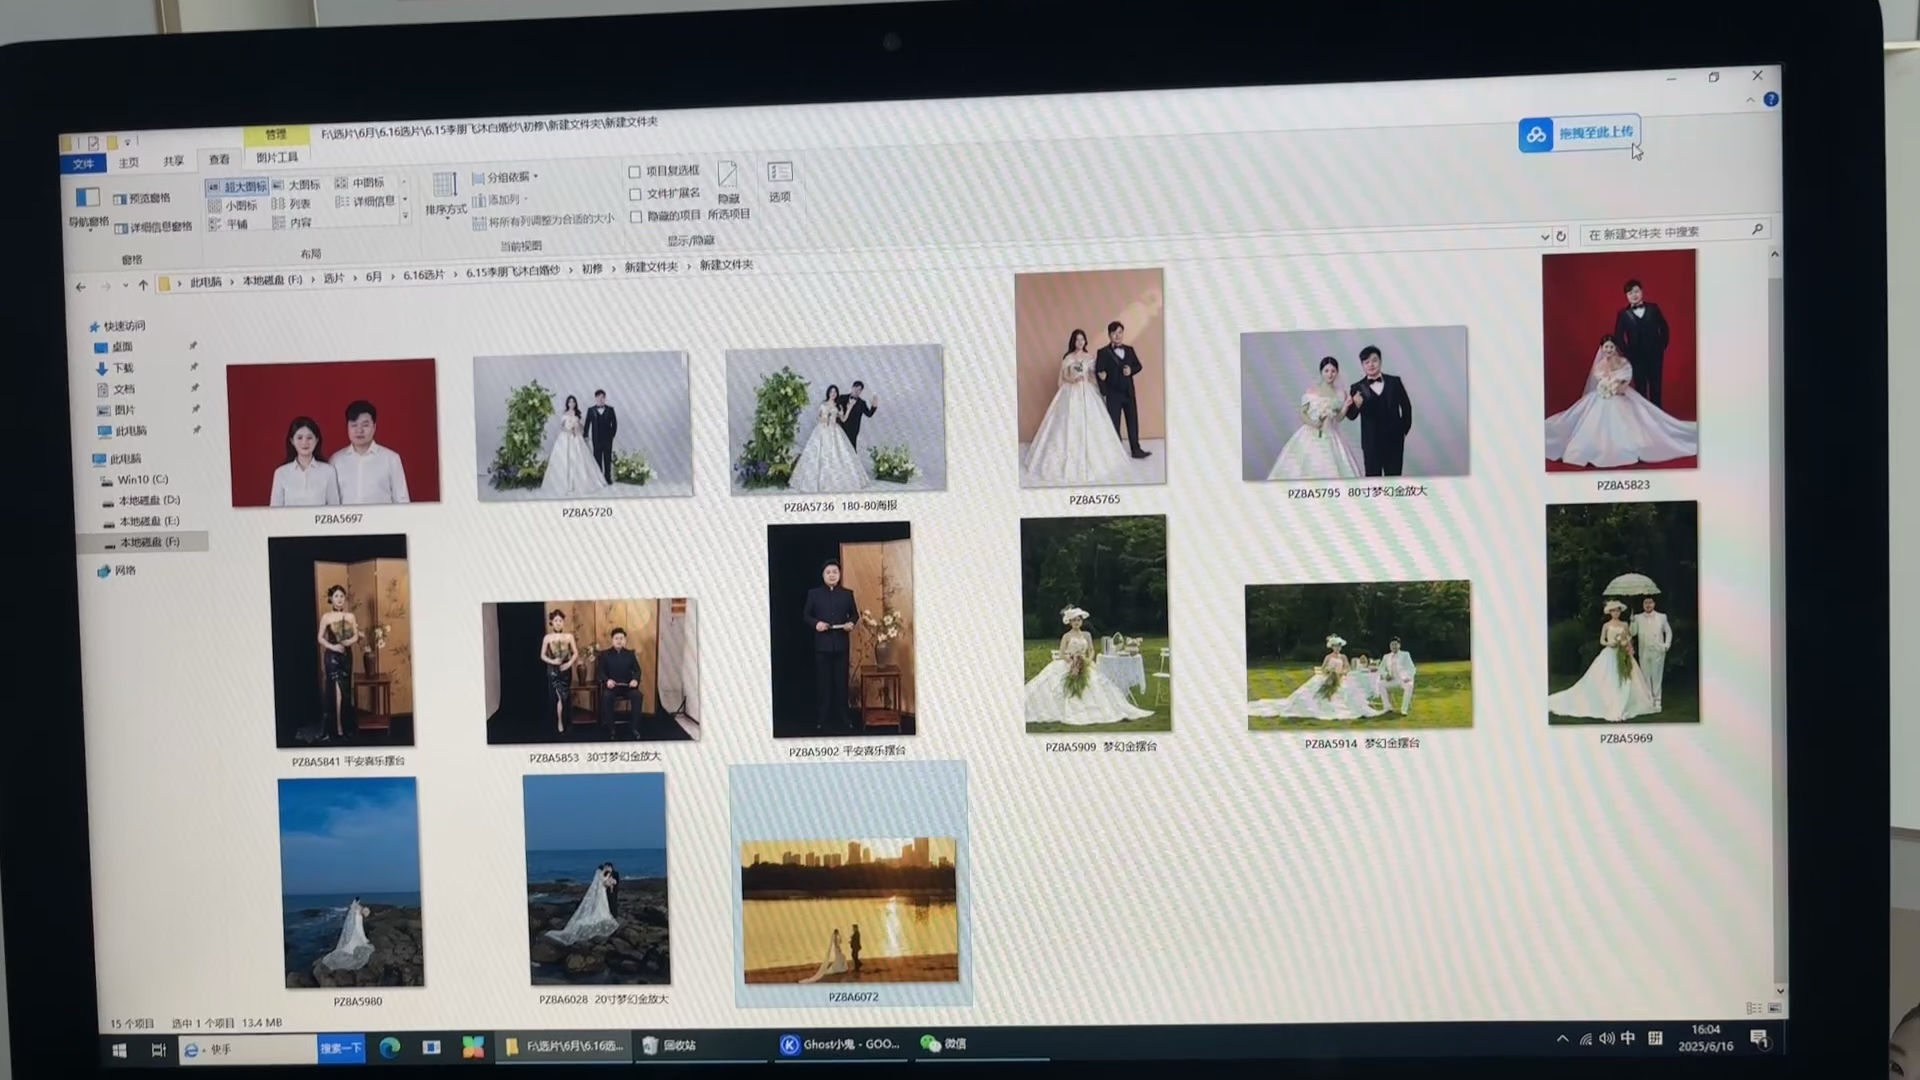The image size is (1920, 1080).
Task: Click 本地磁盘 (F:) in the breadcrumb path
Action: pyautogui.click(x=272, y=280)
